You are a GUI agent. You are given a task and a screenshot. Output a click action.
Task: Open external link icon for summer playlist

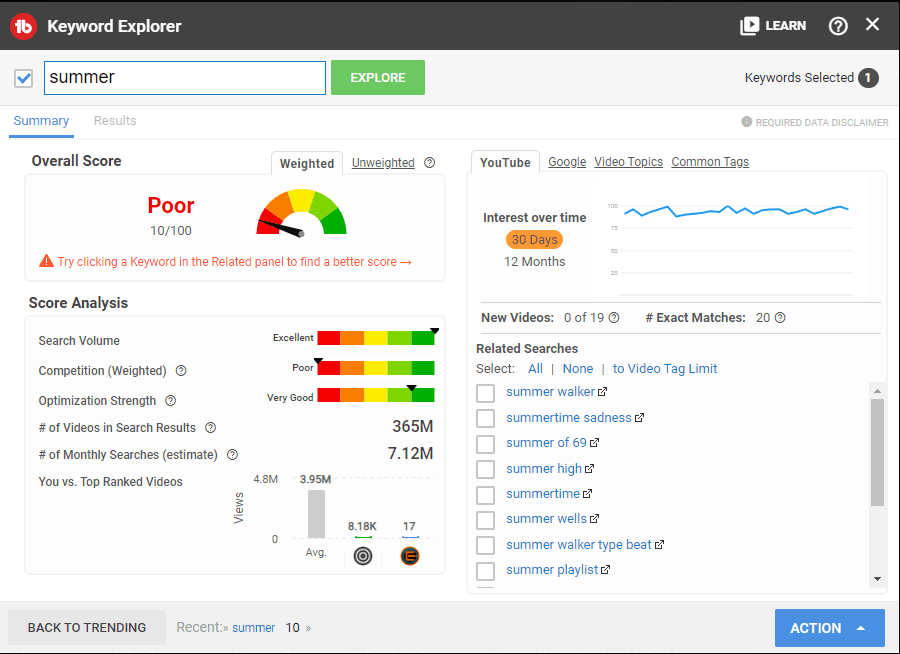tap(605, 570)
